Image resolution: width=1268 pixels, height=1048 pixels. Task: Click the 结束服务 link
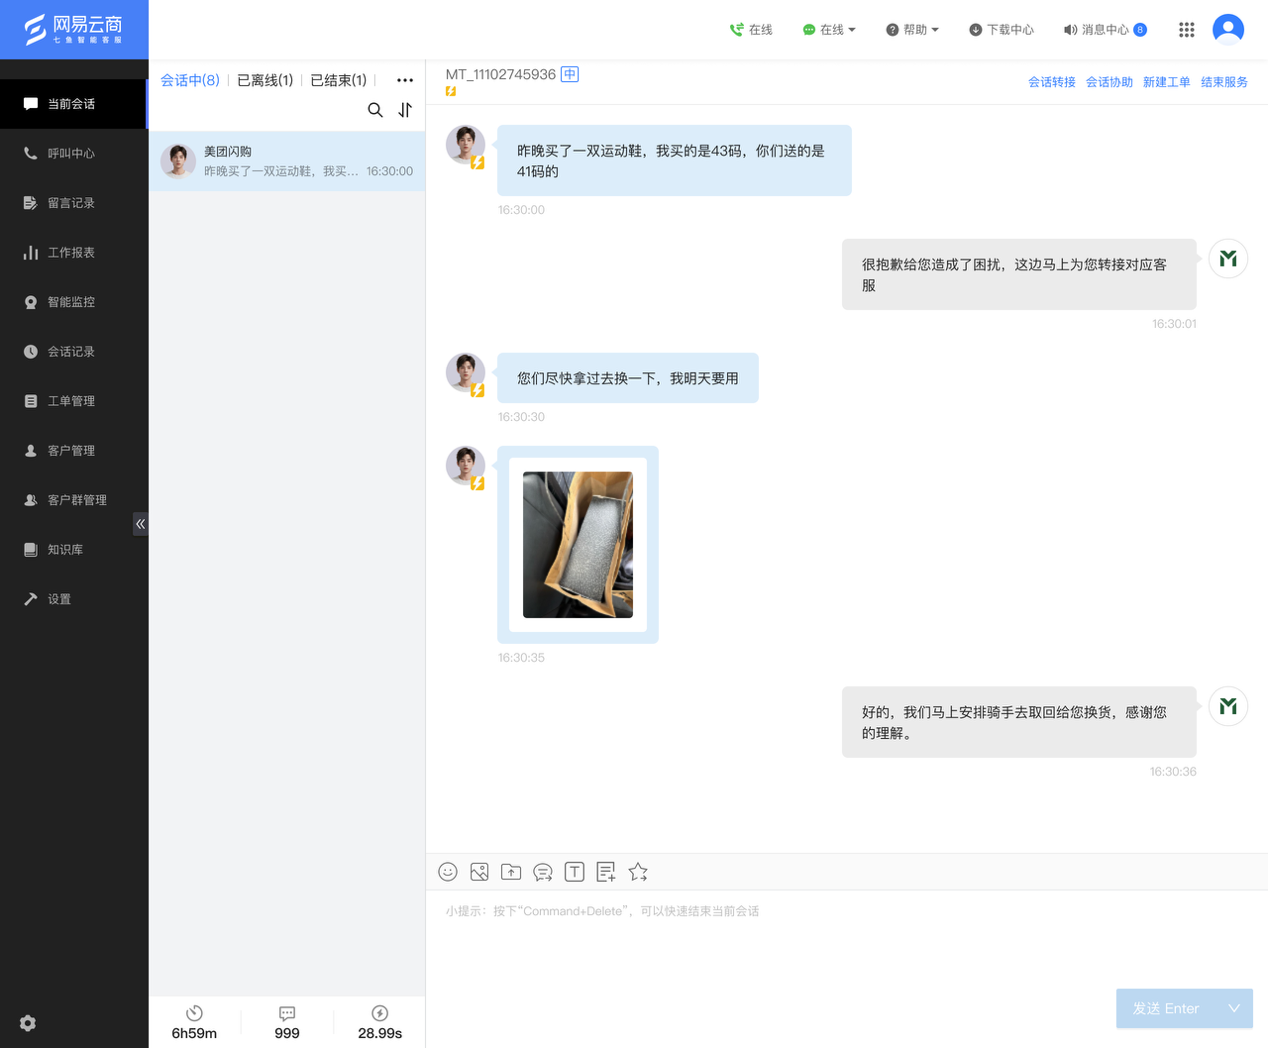click(1224, 82)
